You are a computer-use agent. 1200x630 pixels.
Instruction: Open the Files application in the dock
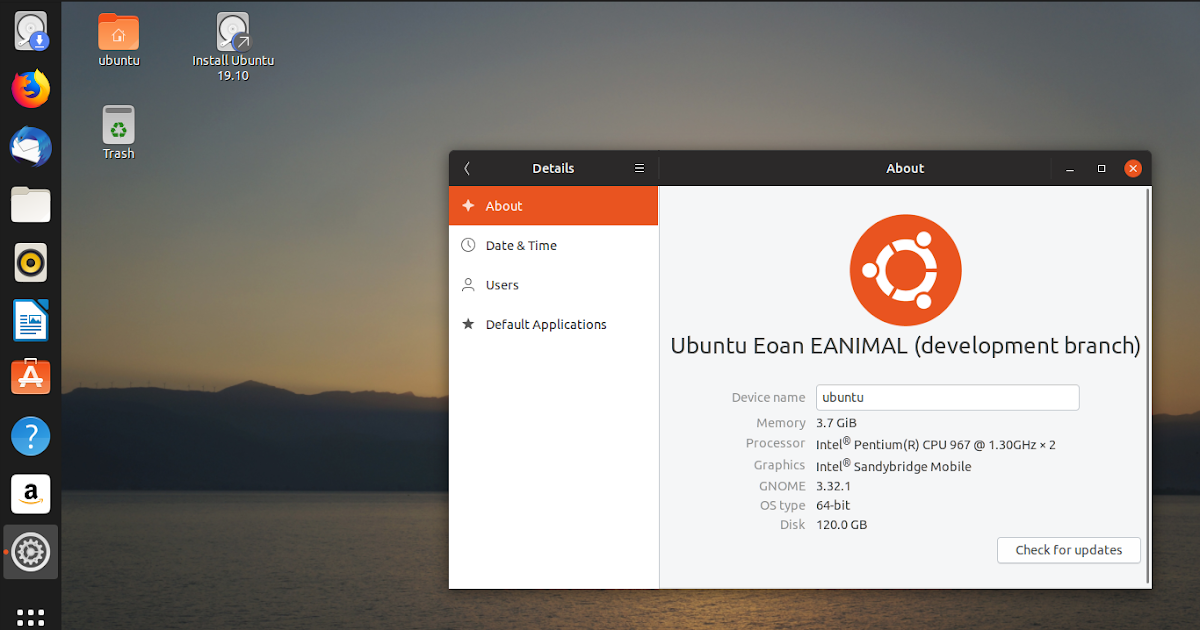(x=30, y=204)
